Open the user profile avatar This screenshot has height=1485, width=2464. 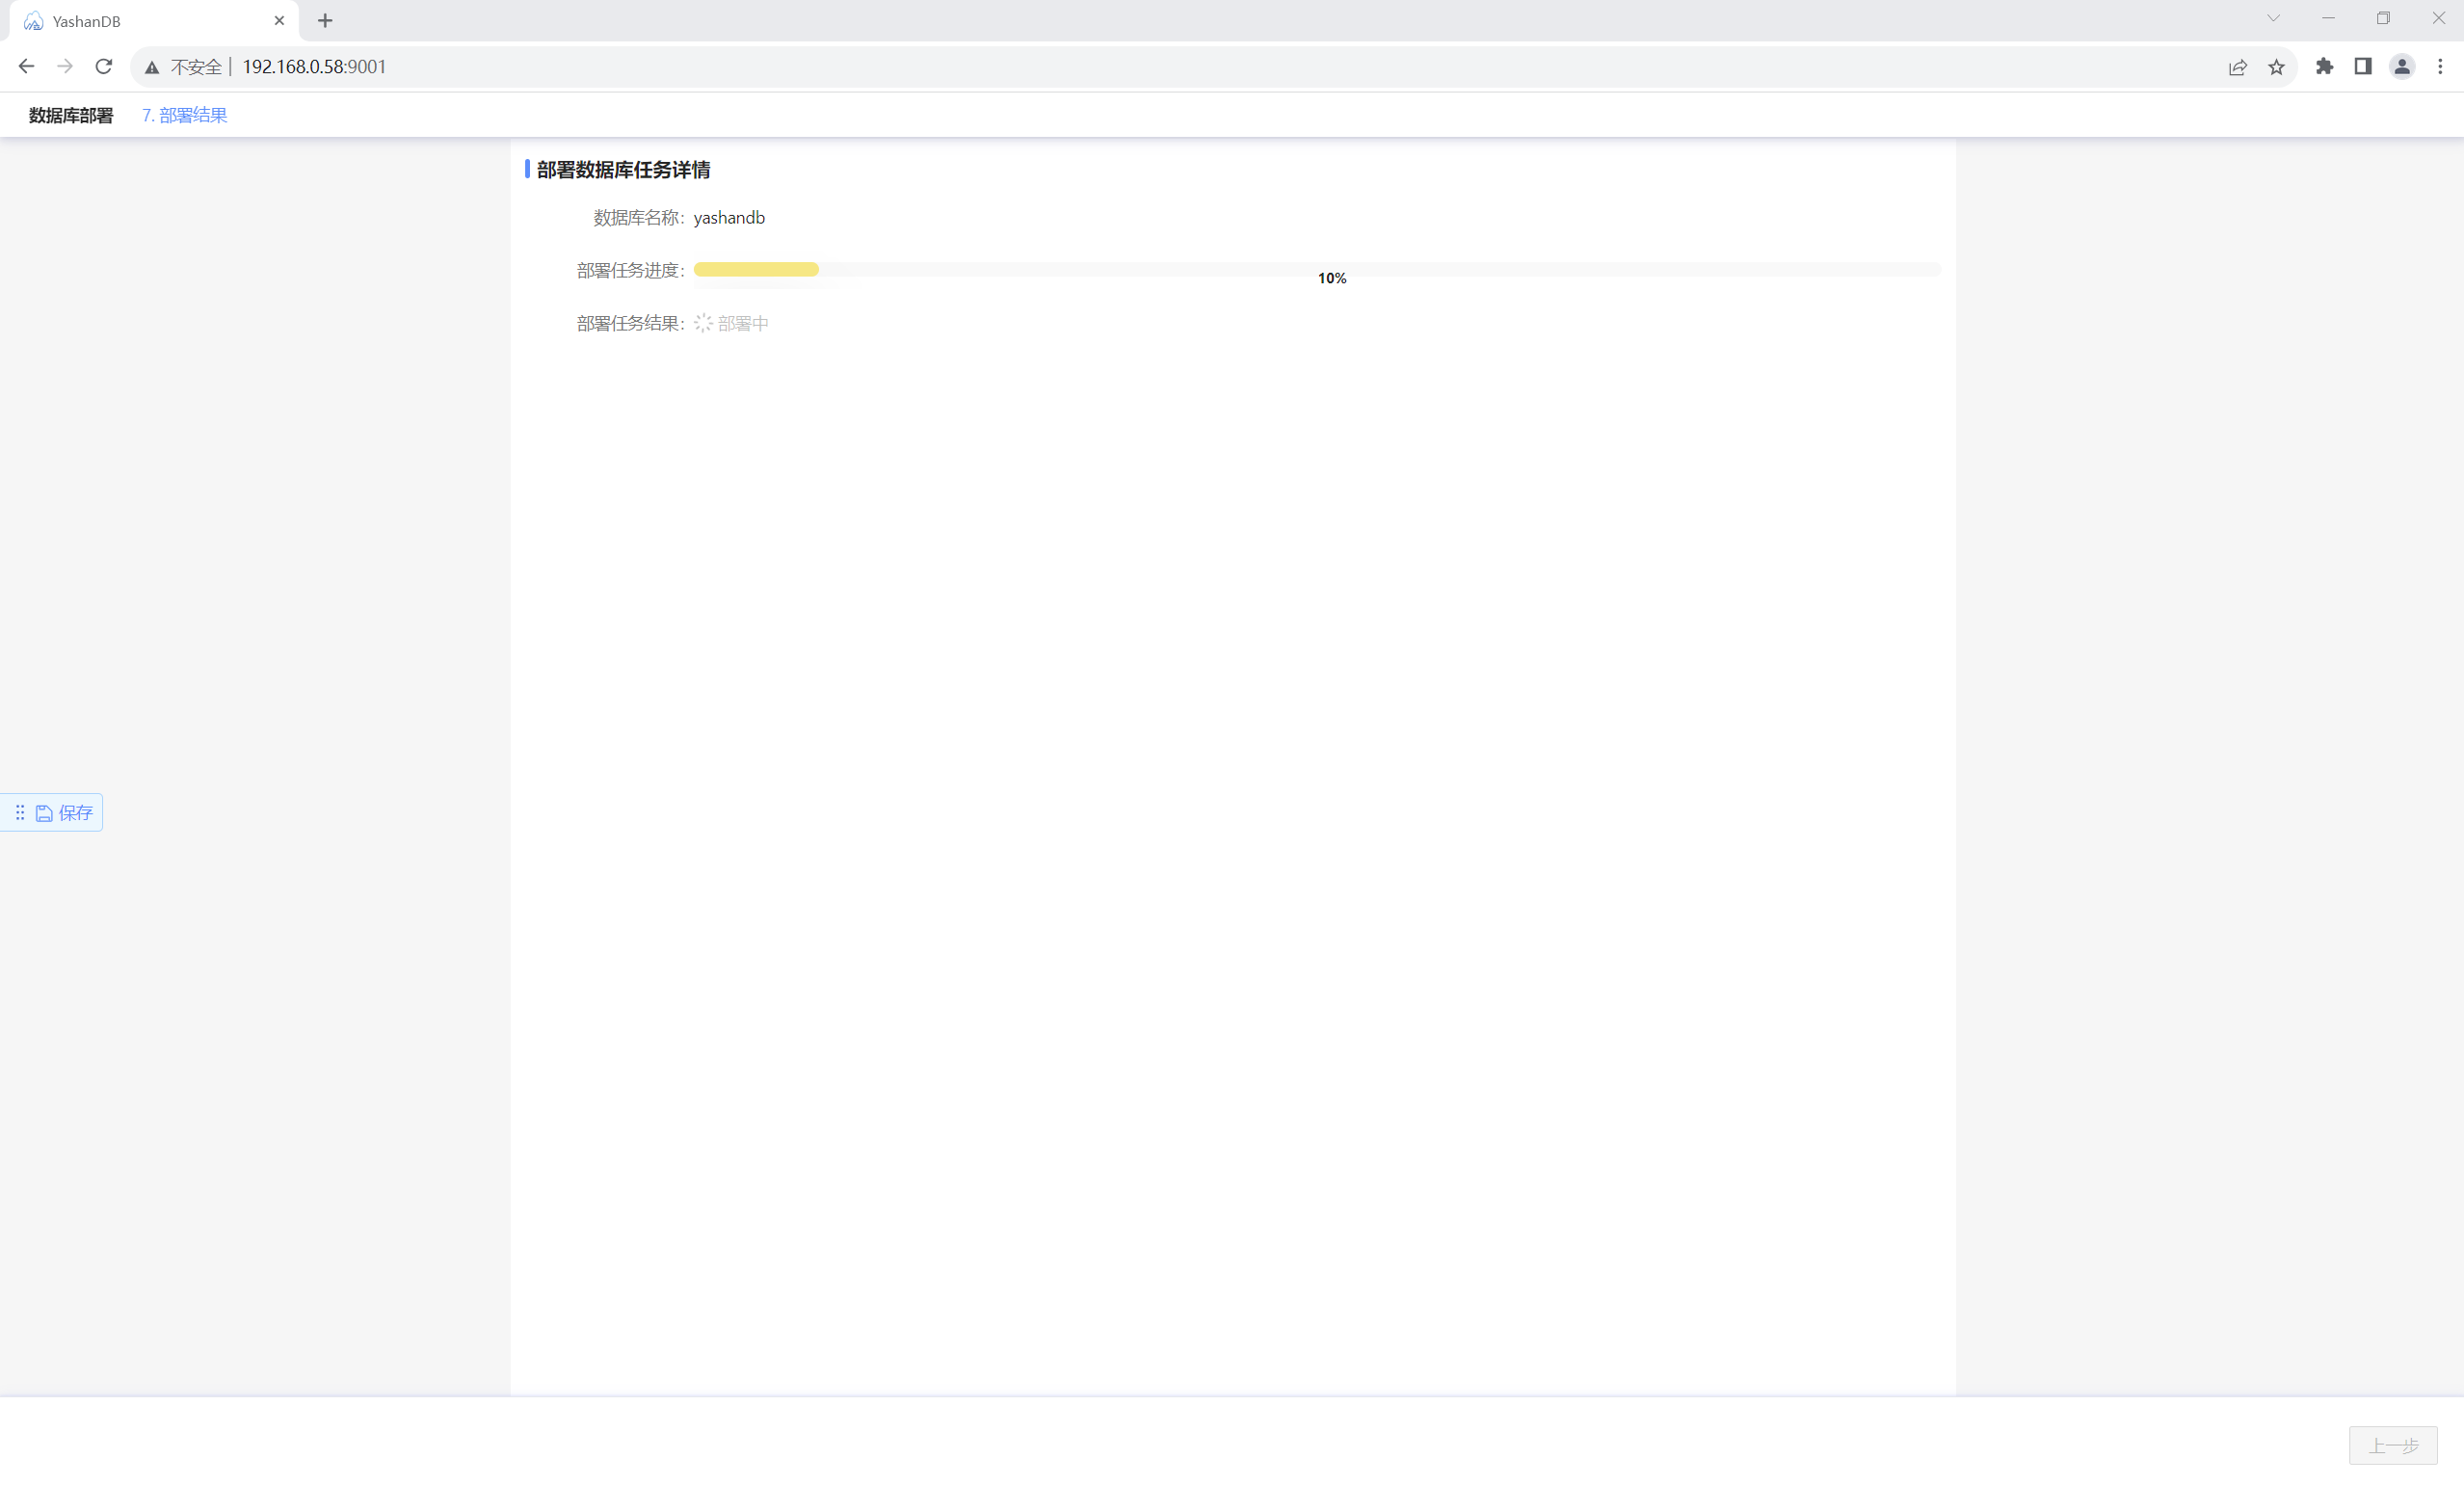(x=2401, y=66)
